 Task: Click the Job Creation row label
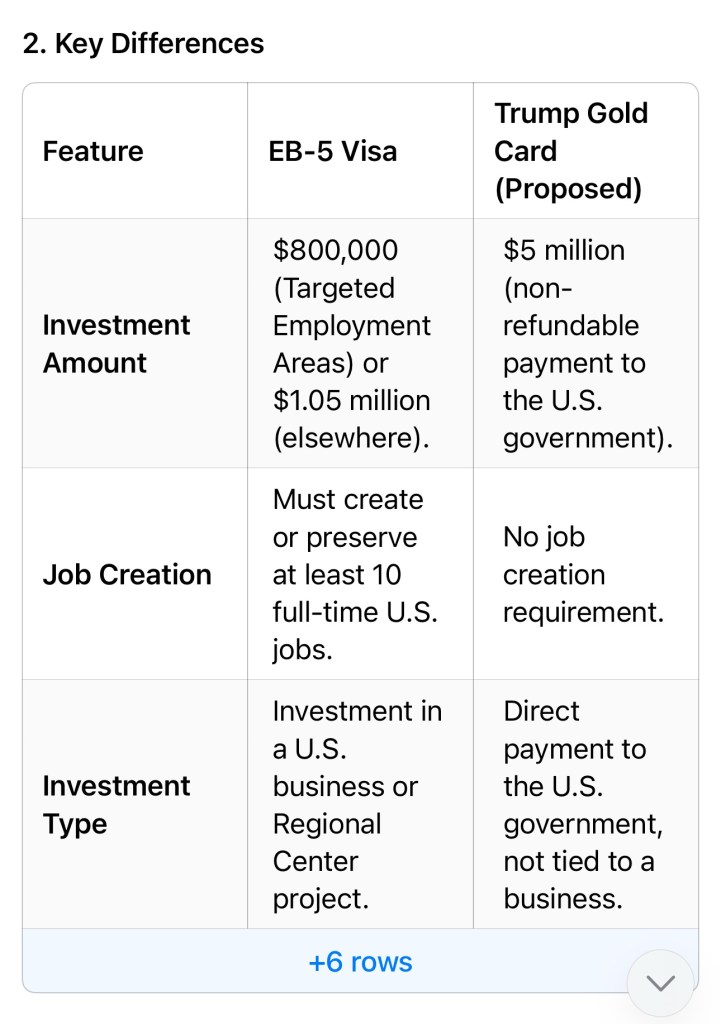coord(127,575)
